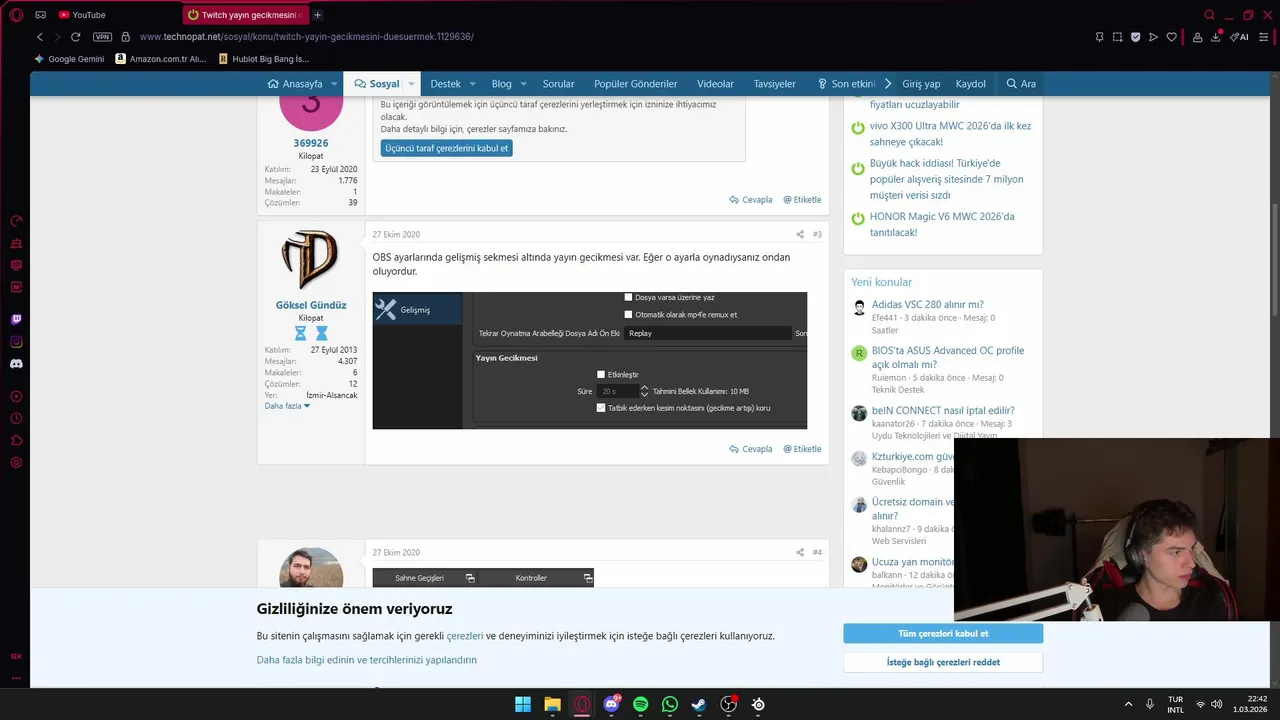Open beIN CONNECT nasıl iptal edilir? topic

point(943,410)
